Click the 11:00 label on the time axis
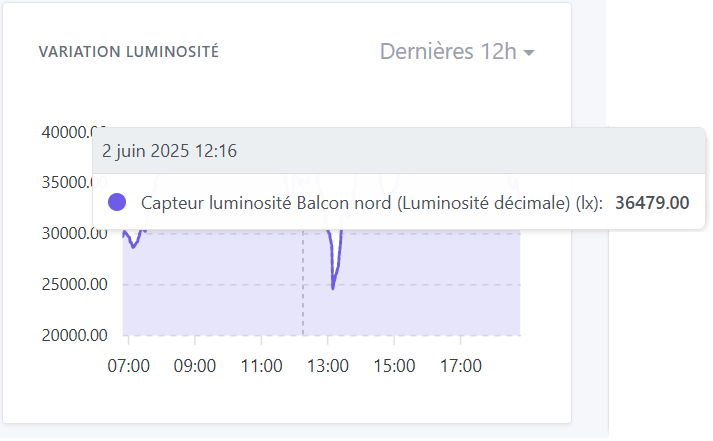Image resolution: width=713 pixels, height=441 pixels. click(x=261, y=366)
